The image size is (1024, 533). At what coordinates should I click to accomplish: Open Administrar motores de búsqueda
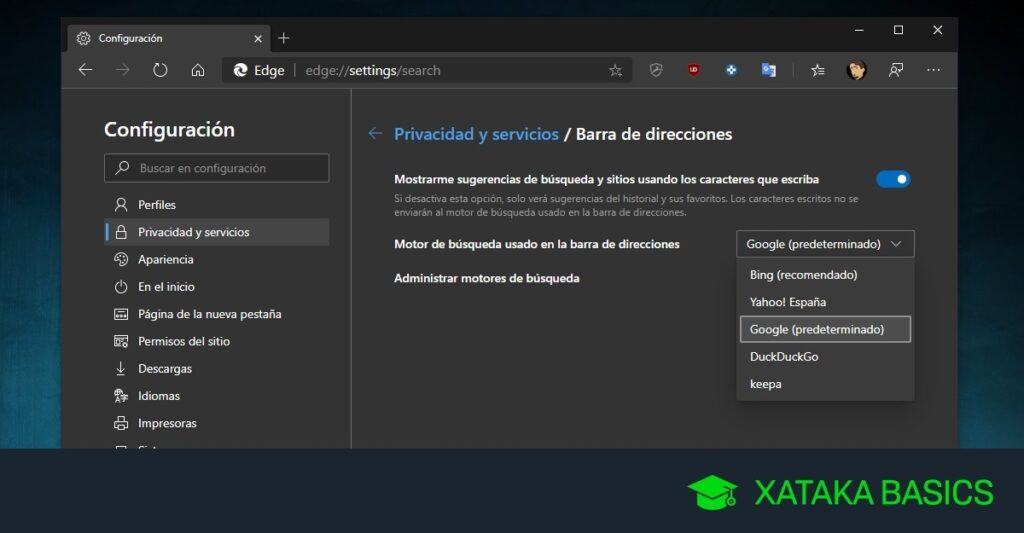(x=486, y=278)
